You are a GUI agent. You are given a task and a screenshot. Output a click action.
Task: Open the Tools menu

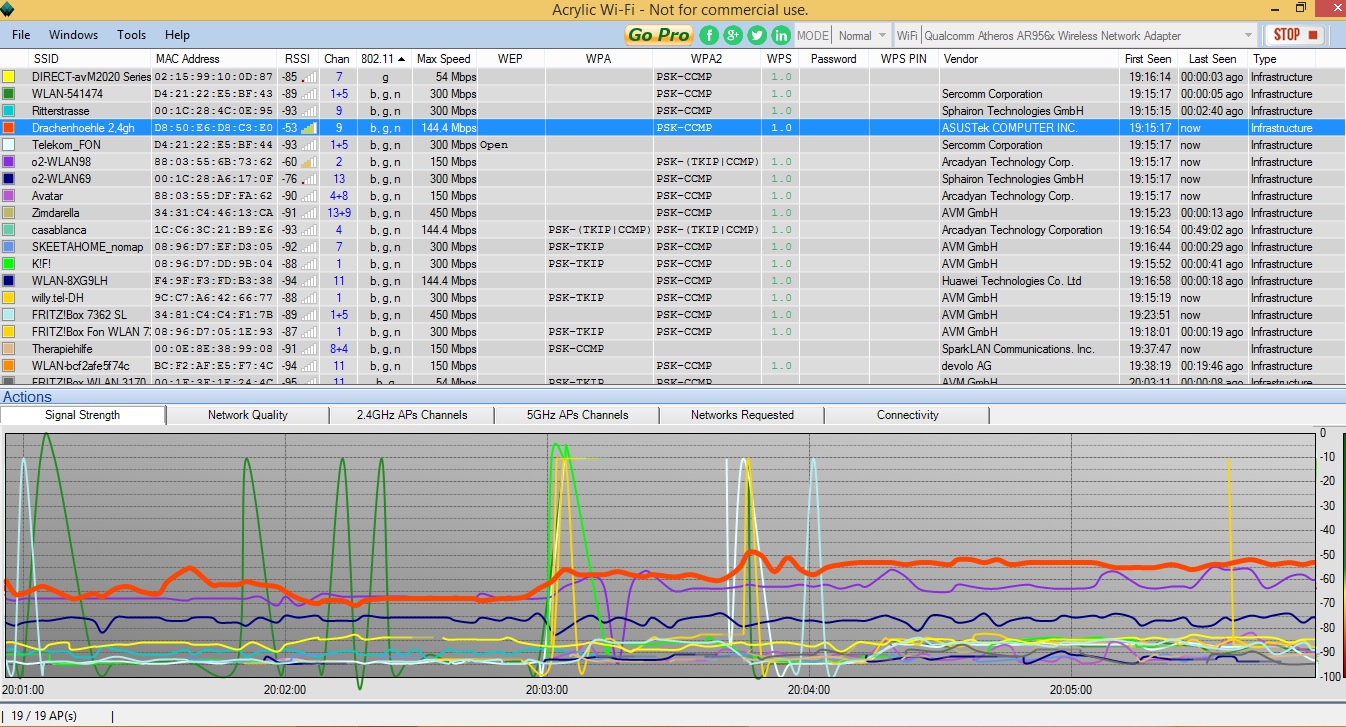131,35
